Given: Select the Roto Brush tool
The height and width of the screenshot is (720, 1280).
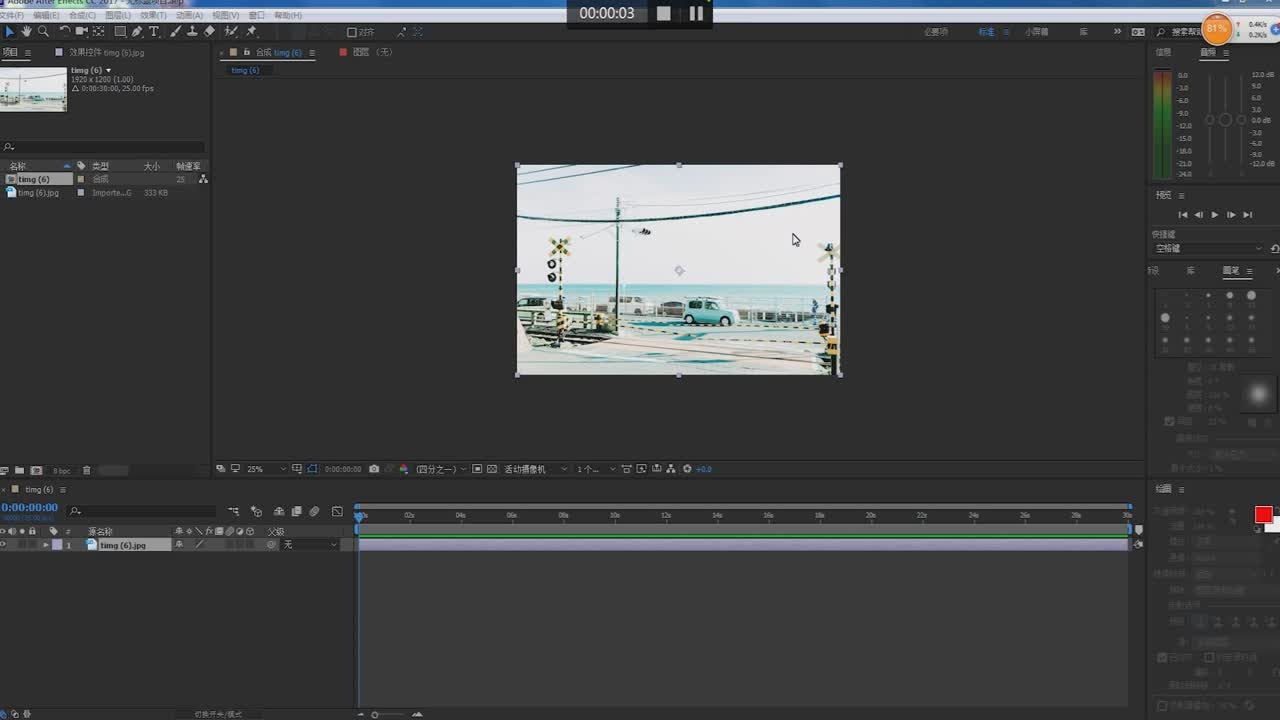Looking at the screenshot, I should click(x=231, y=32).
